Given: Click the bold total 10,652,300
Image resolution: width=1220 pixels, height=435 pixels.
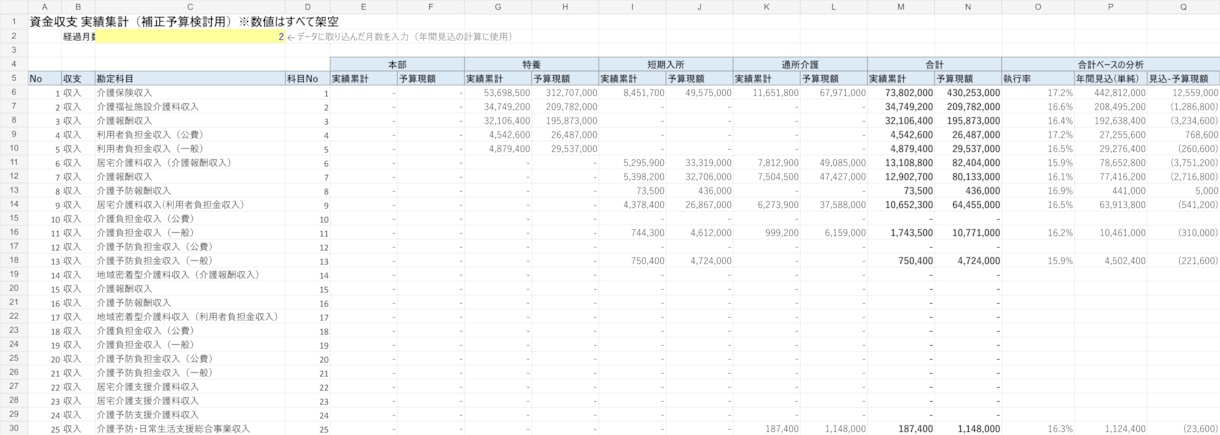Looking at the screenshot, I should pyautogui.click(x=909, y=204).
